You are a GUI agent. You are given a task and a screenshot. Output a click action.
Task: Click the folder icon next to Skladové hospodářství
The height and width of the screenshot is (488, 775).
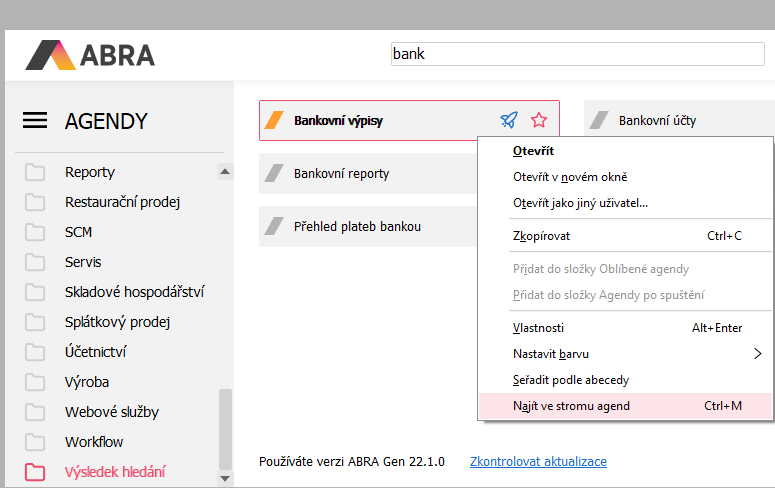pos(35,292)
